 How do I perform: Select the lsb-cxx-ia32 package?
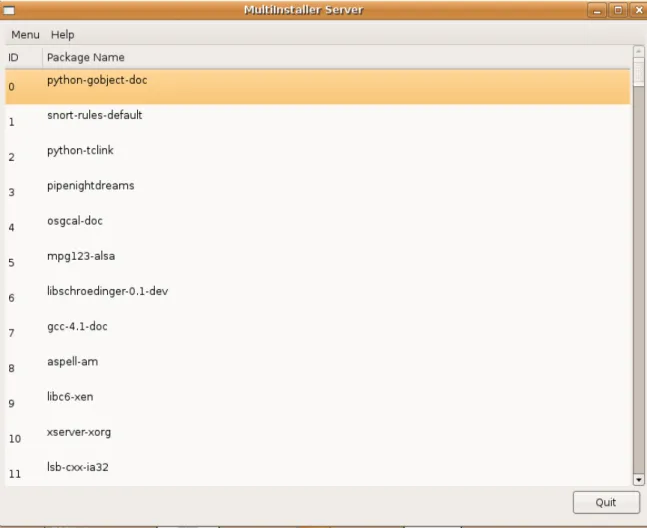[318, 471]
